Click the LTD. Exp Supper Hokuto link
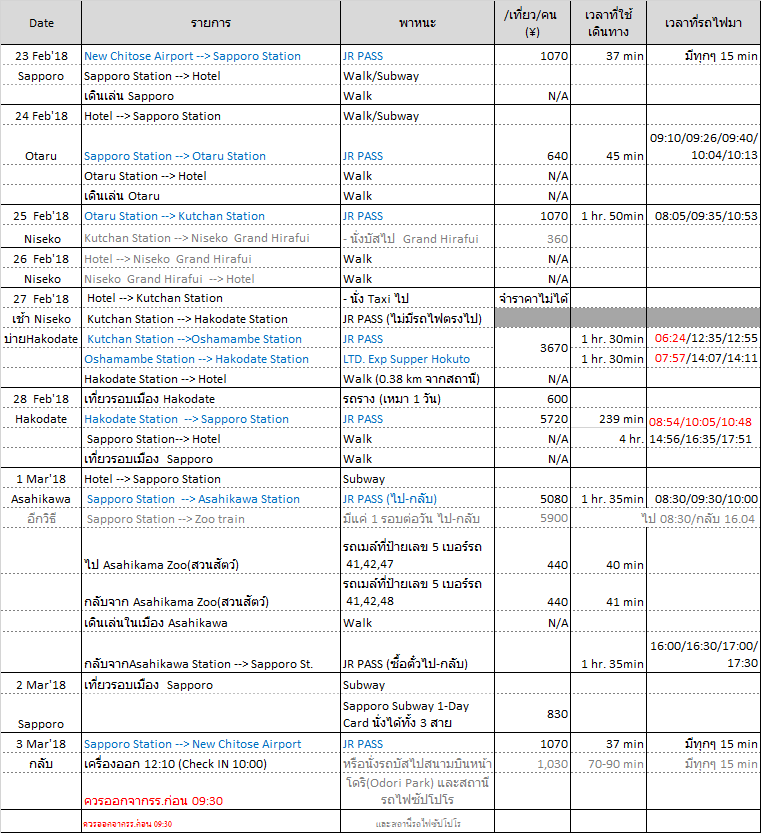Screen dimensions: 766x840 pyautogui.click(x=407, y=359)
